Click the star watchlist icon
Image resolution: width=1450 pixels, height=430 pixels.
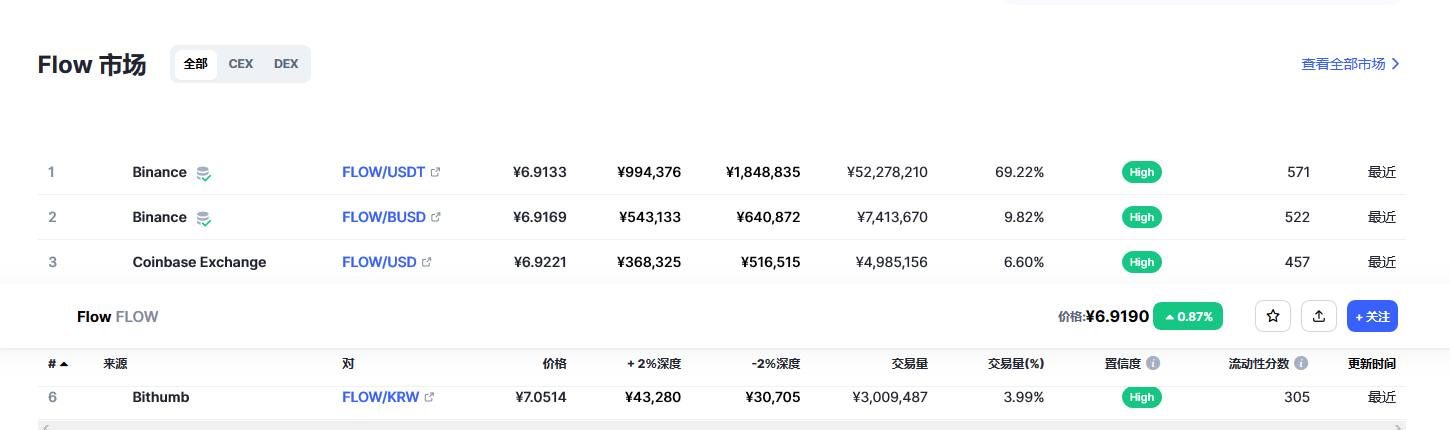(1273, 316)
